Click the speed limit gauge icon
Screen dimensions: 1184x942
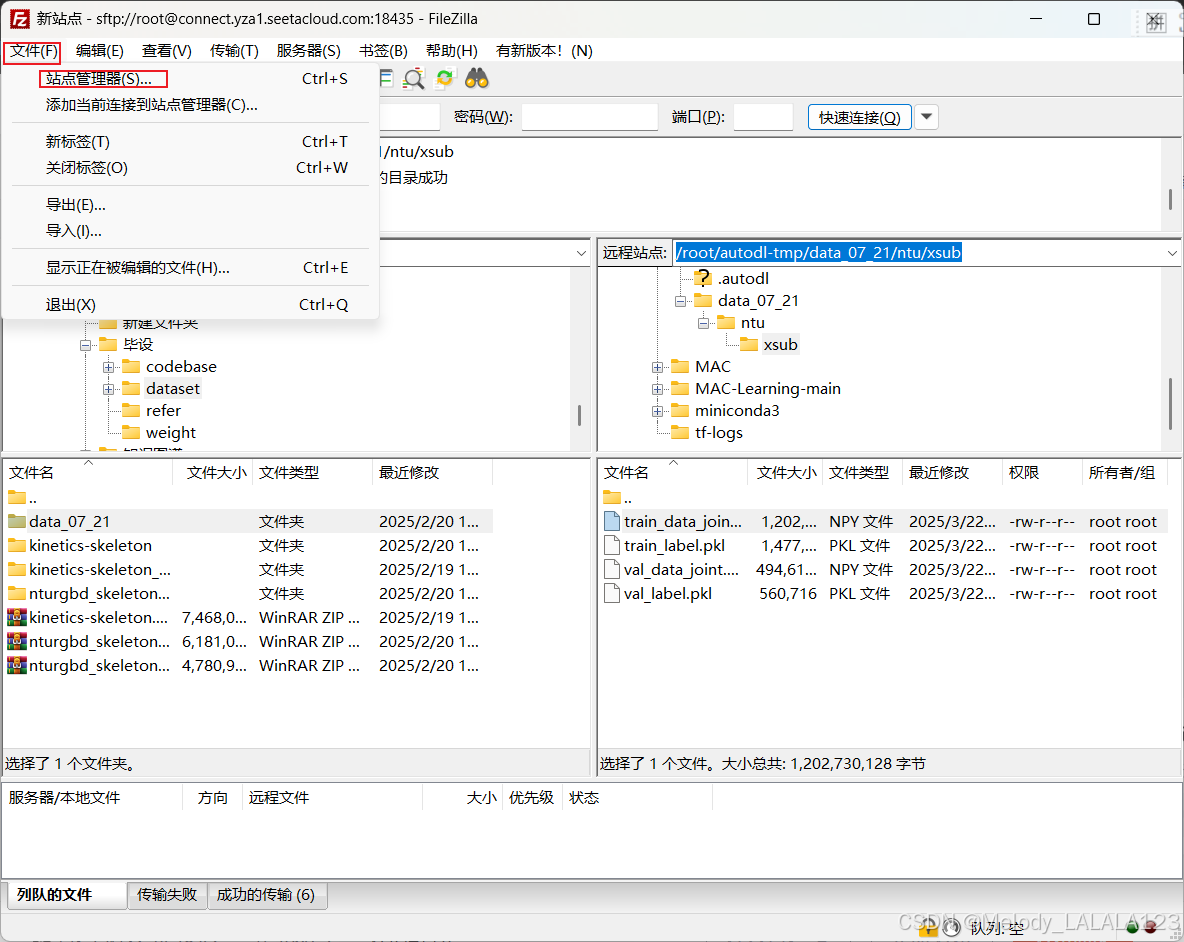click(951, 928)
